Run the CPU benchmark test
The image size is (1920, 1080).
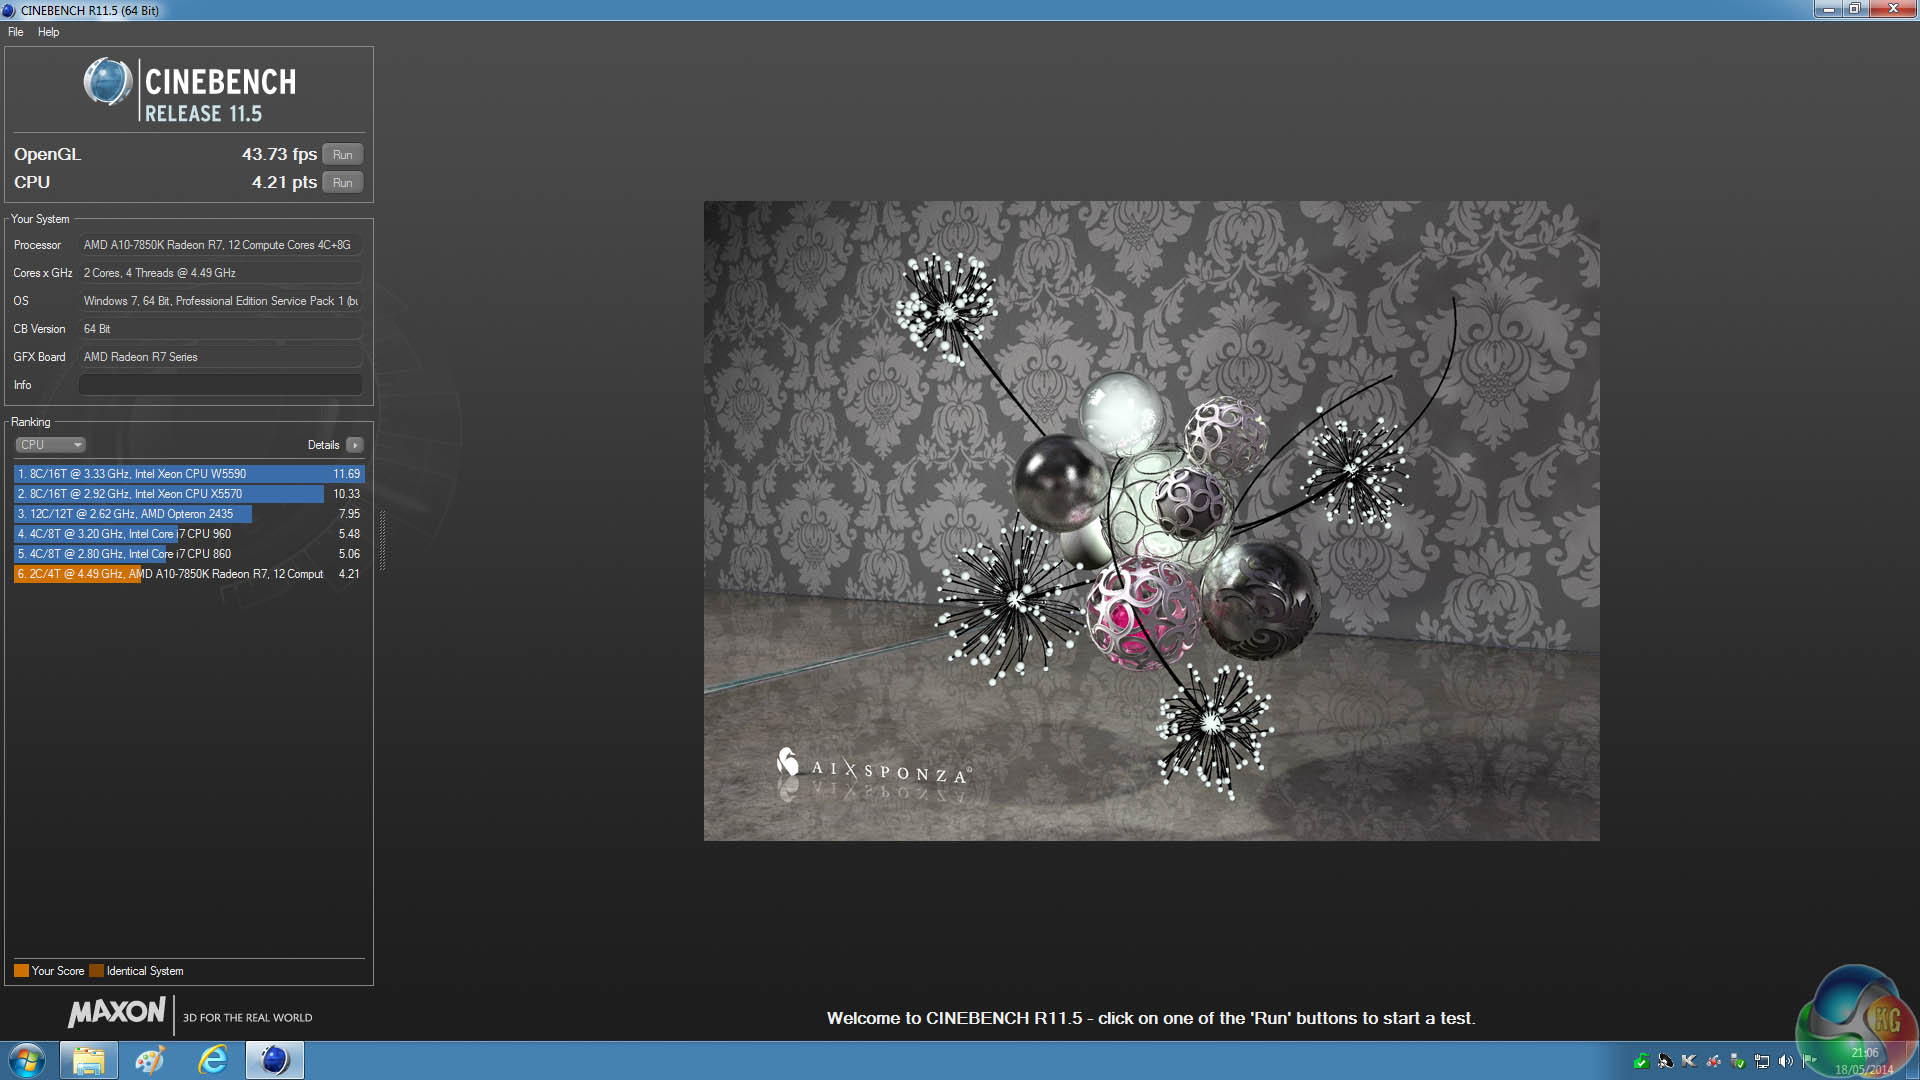(x=342, y=183)
